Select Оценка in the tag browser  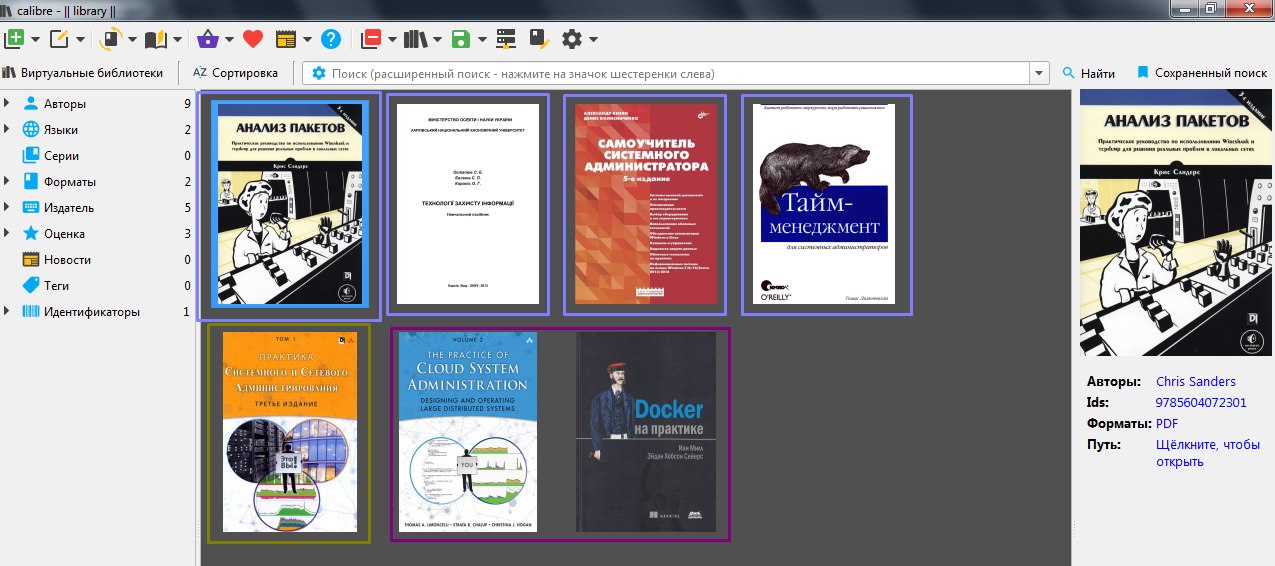tap(64, 234)
